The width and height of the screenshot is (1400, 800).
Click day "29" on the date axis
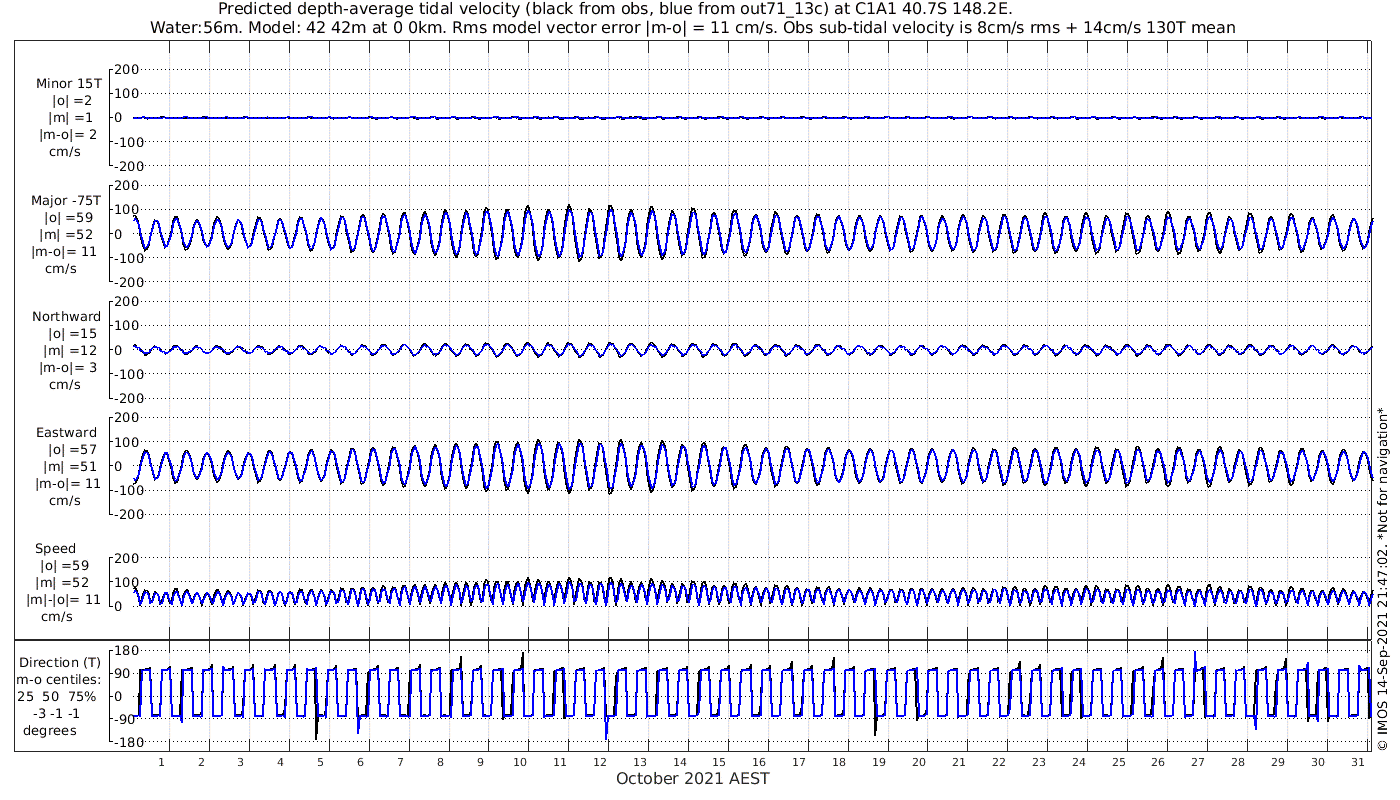pyautogui.click(x=1278, y=762)
